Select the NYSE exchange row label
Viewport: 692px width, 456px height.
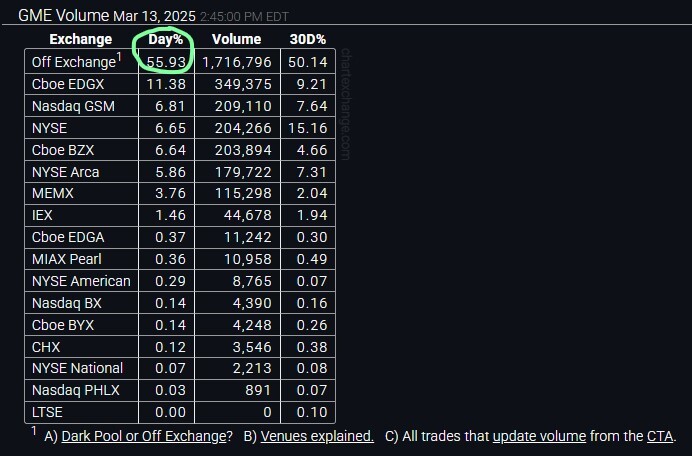(49, 128)
